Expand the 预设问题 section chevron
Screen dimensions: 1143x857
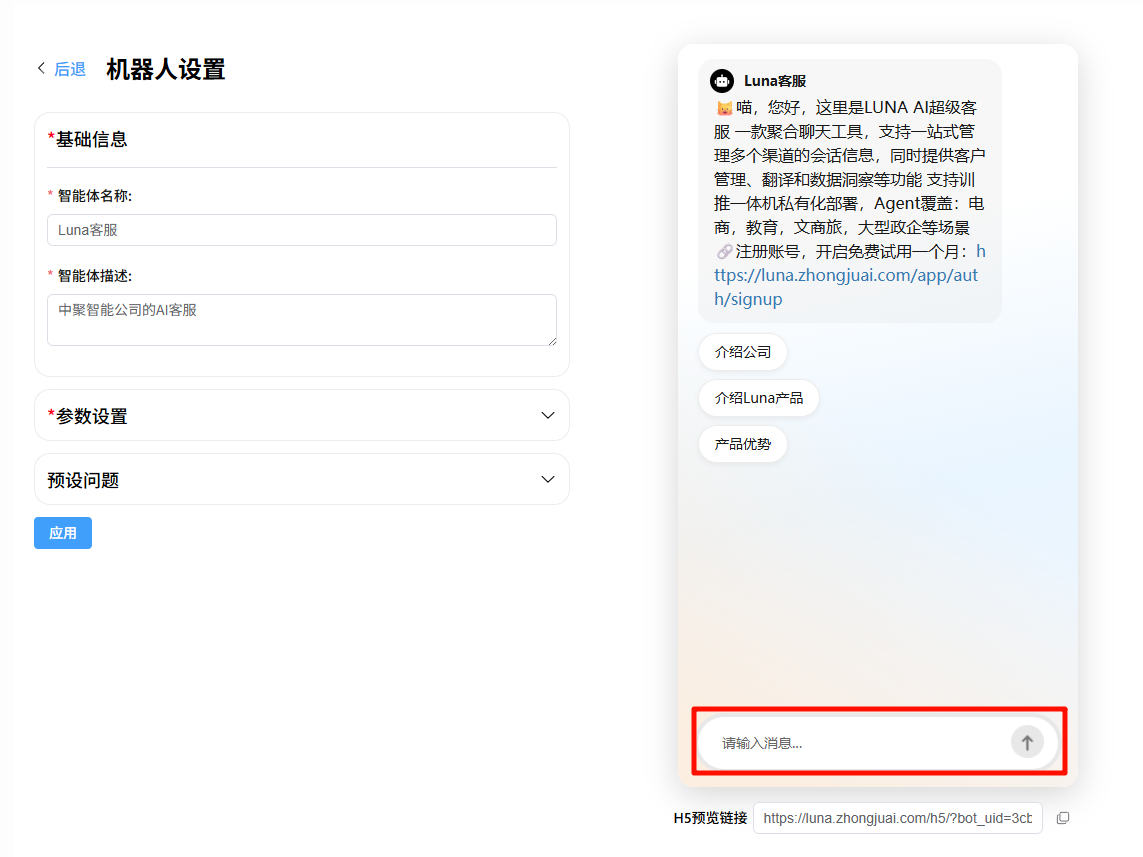tap(547, 480)
